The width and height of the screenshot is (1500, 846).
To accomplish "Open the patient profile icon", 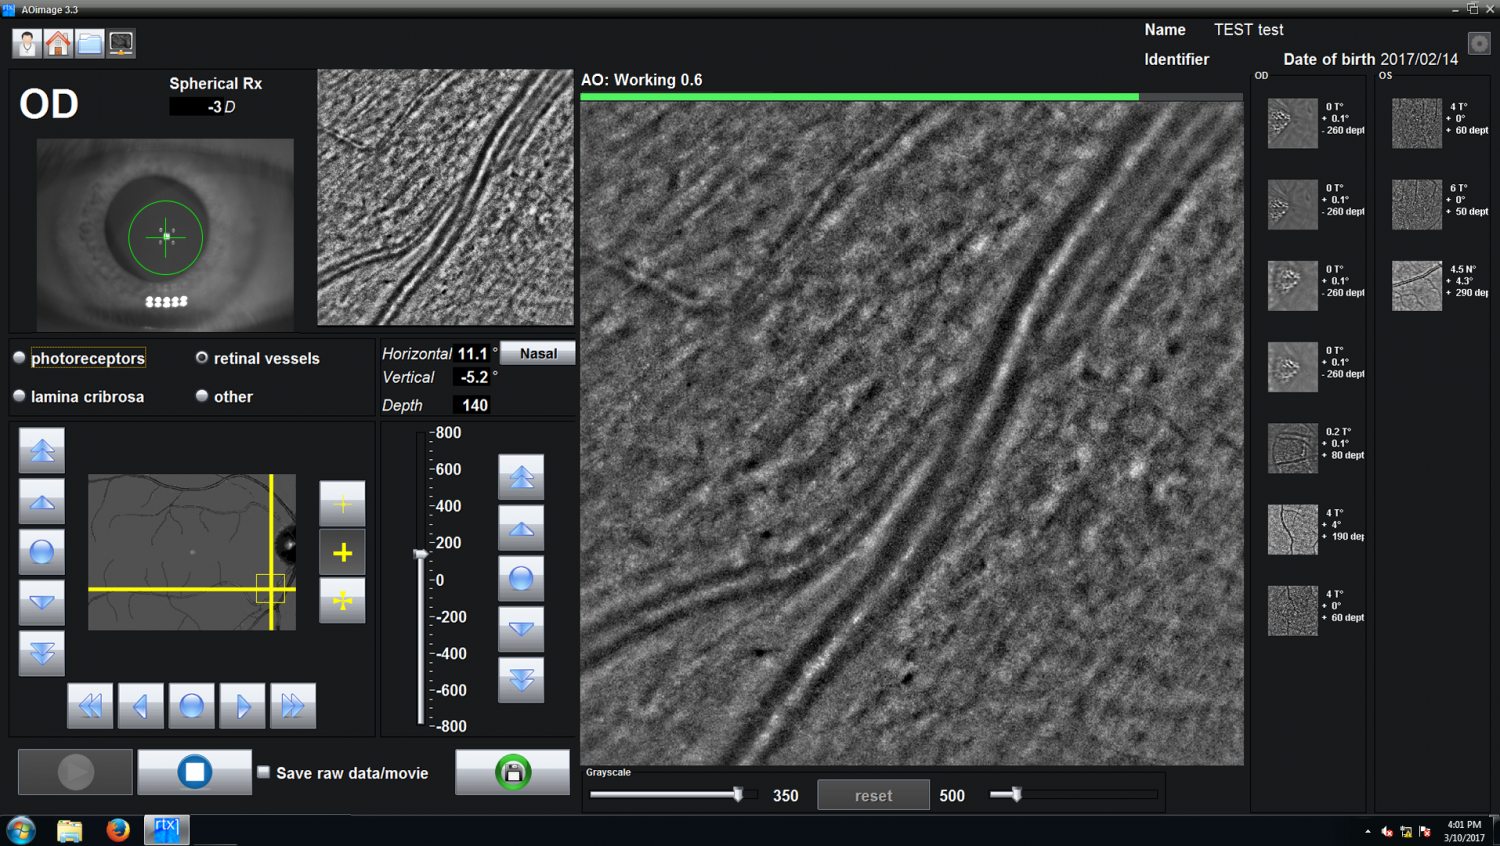I will 26,43.
